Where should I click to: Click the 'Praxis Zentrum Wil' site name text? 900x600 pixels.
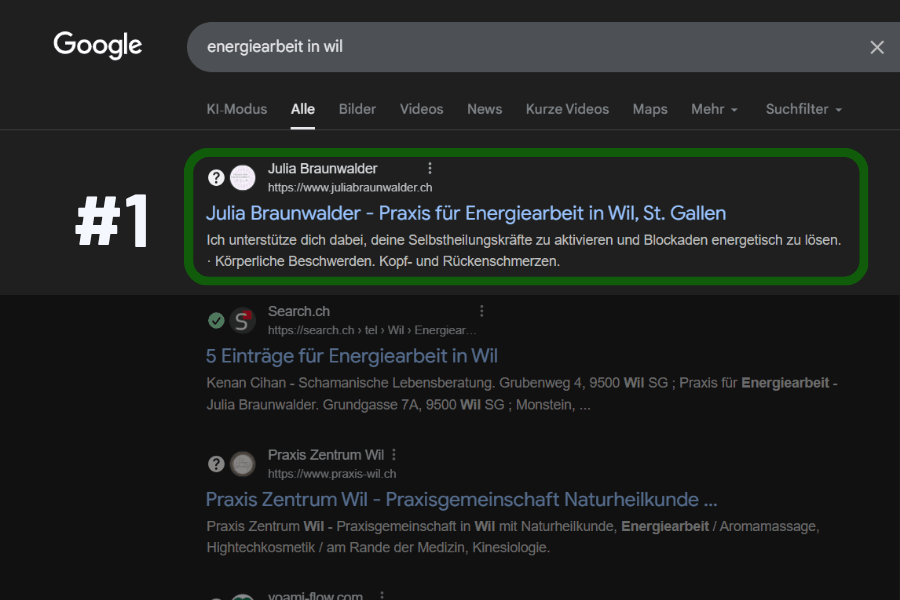tap(326, 455)
